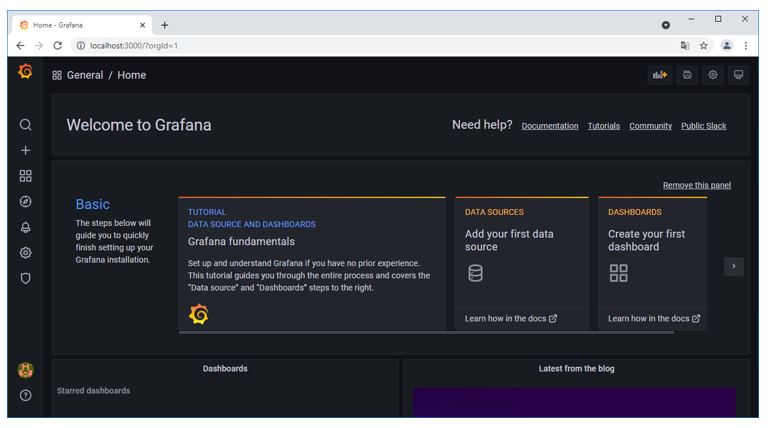Open the Alerting bell icon

[26, 227]
